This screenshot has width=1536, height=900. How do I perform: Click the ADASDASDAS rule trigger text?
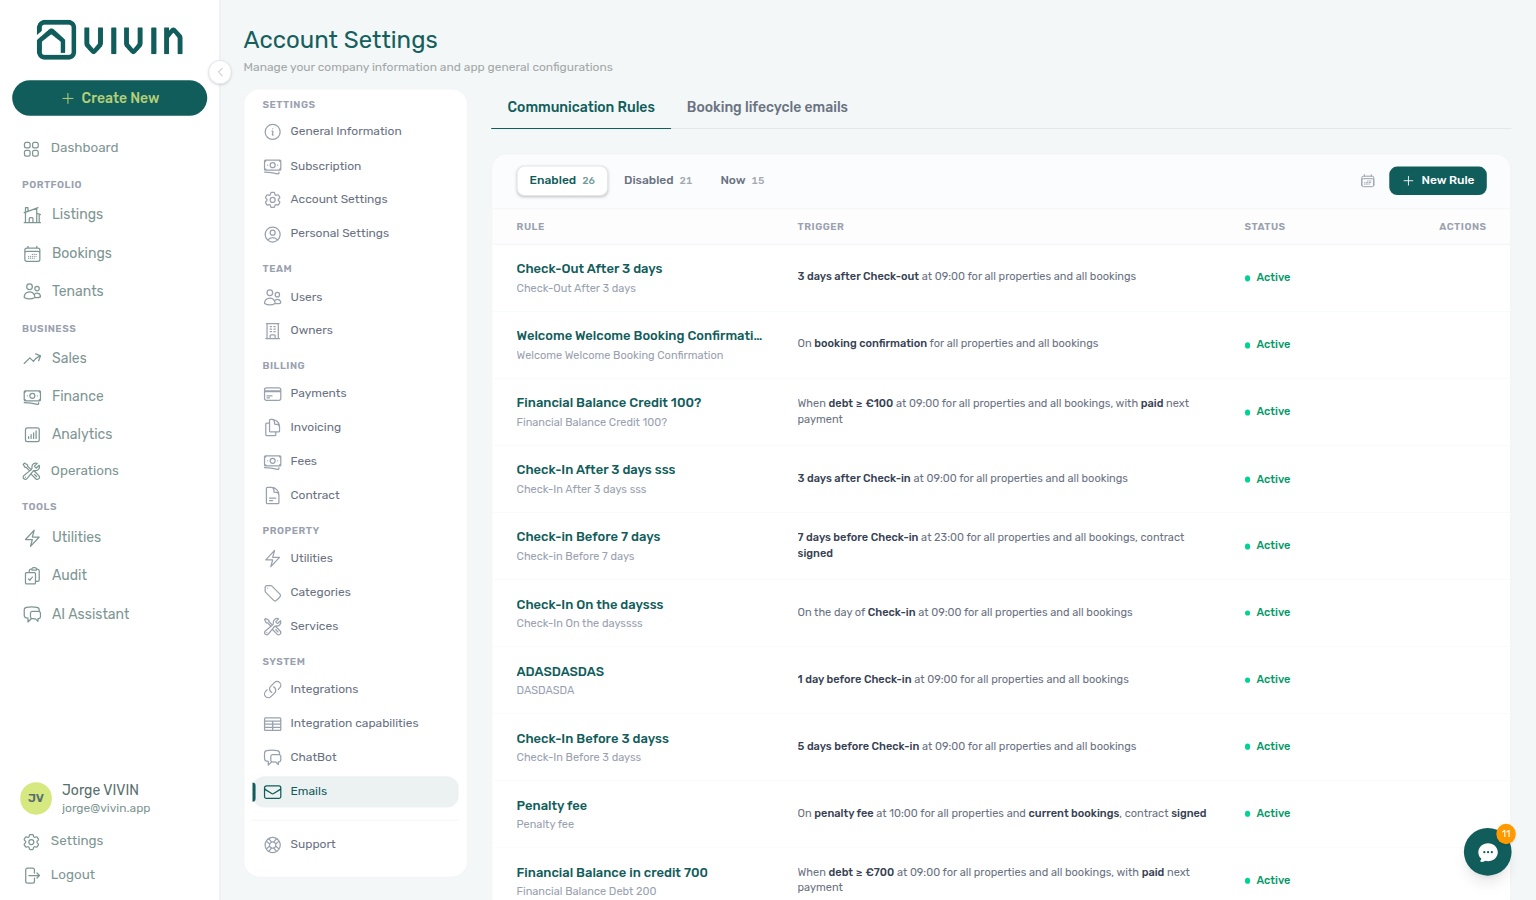963,679
